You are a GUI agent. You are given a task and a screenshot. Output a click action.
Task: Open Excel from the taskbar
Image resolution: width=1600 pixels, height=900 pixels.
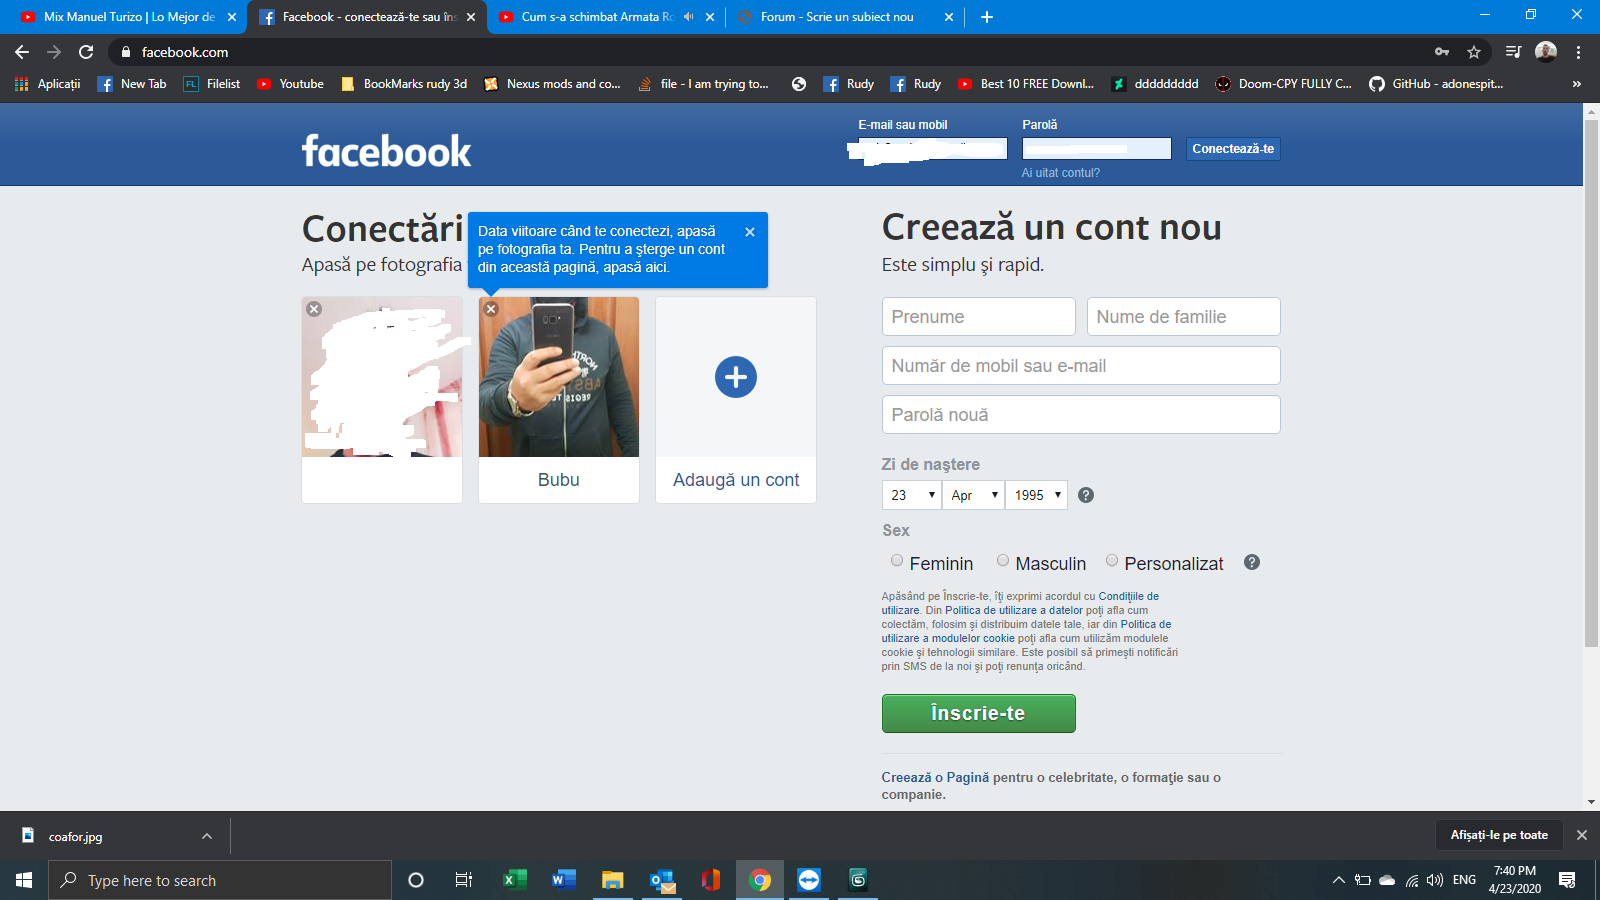pos(514,880)
